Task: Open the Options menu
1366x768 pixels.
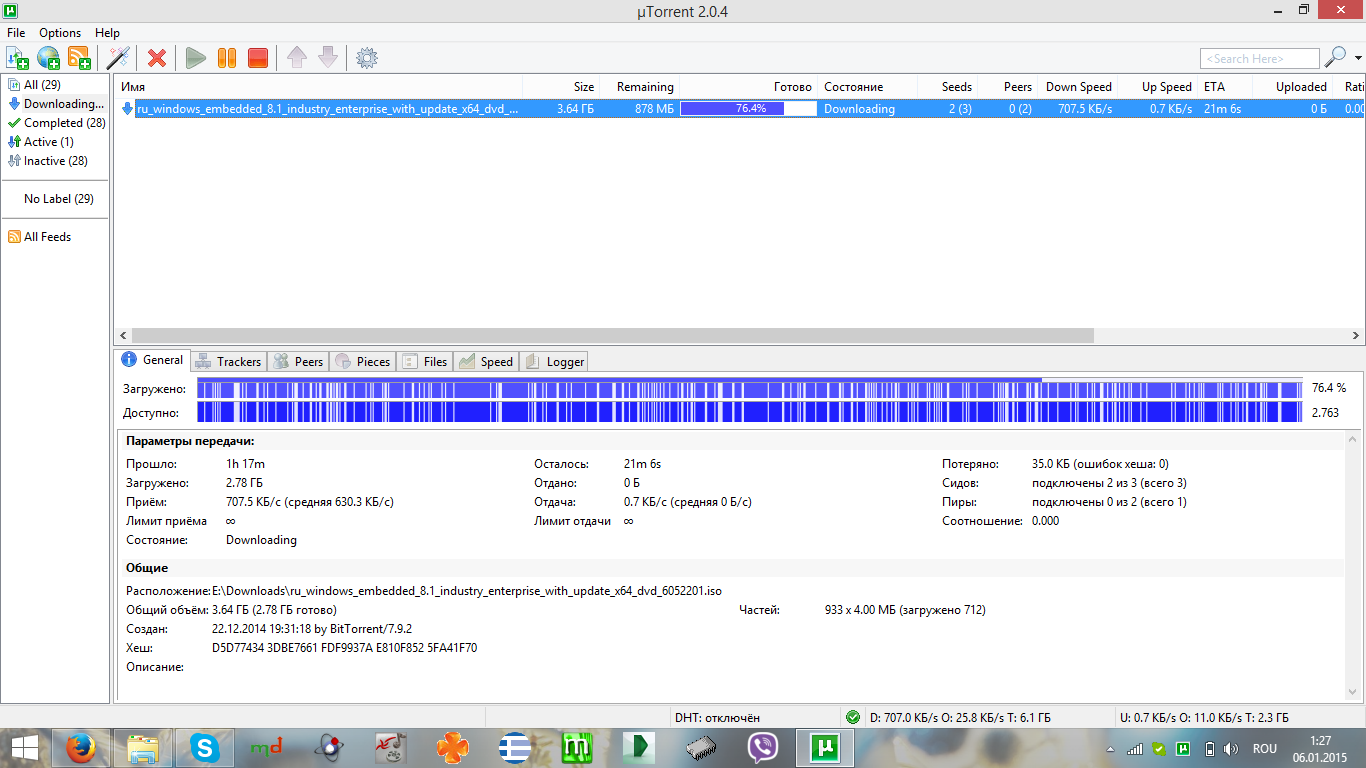Action: (60, 33)
